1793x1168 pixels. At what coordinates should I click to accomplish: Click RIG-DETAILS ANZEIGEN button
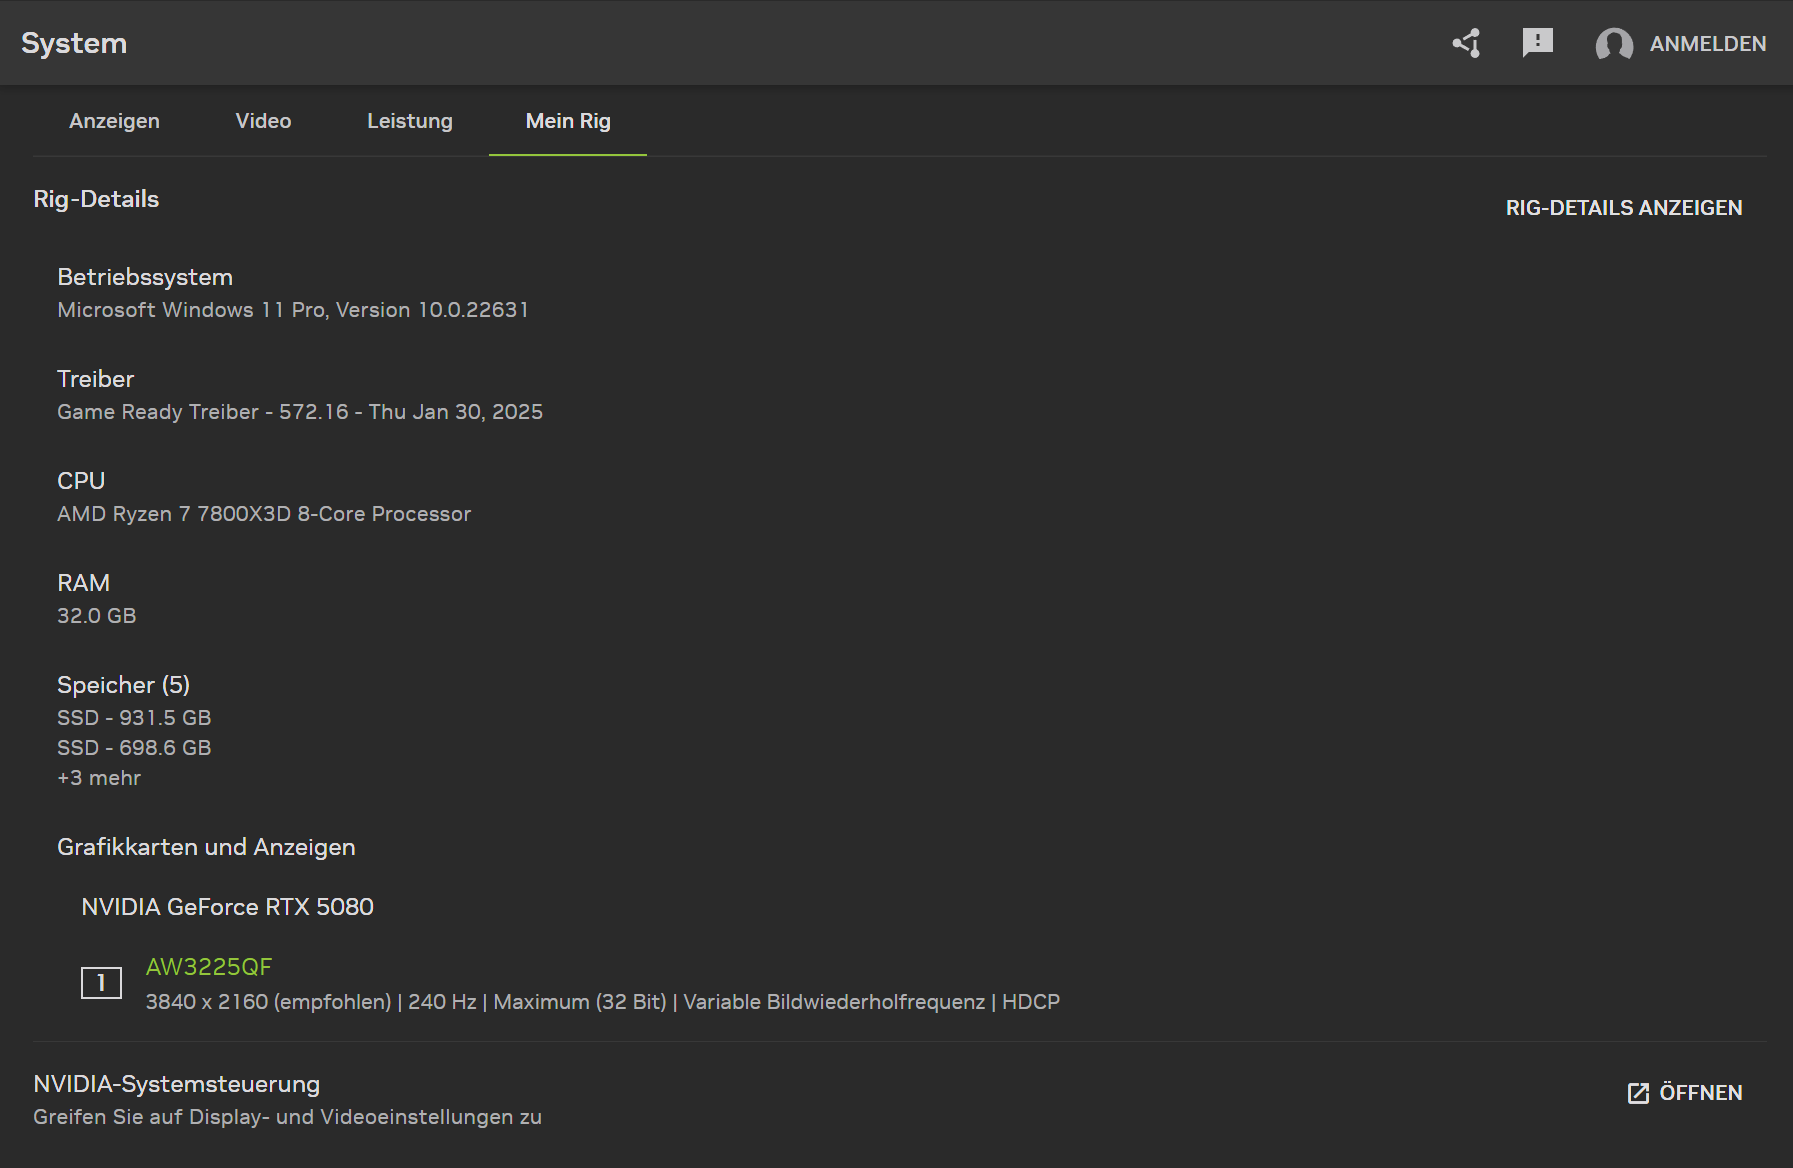click(1624, 208)
